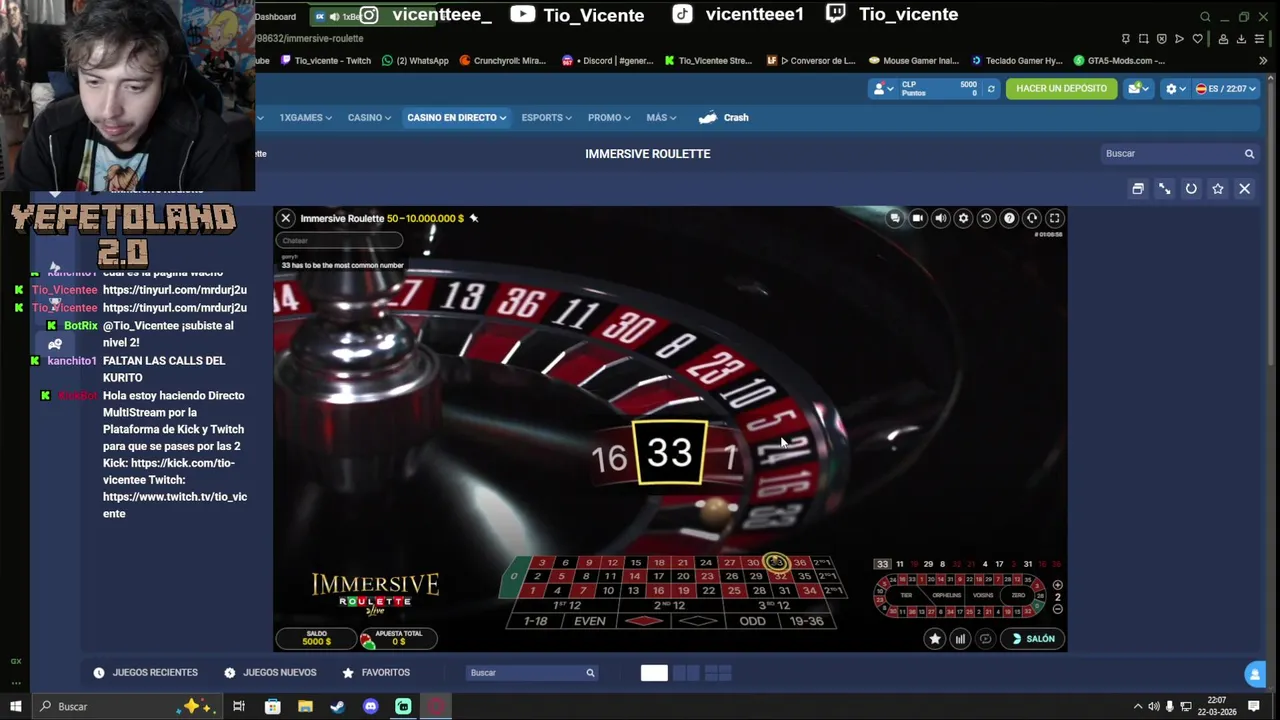Expand the user account dropdown
The height and width of the screenshot is (720, 1280).
click(881, 89)
